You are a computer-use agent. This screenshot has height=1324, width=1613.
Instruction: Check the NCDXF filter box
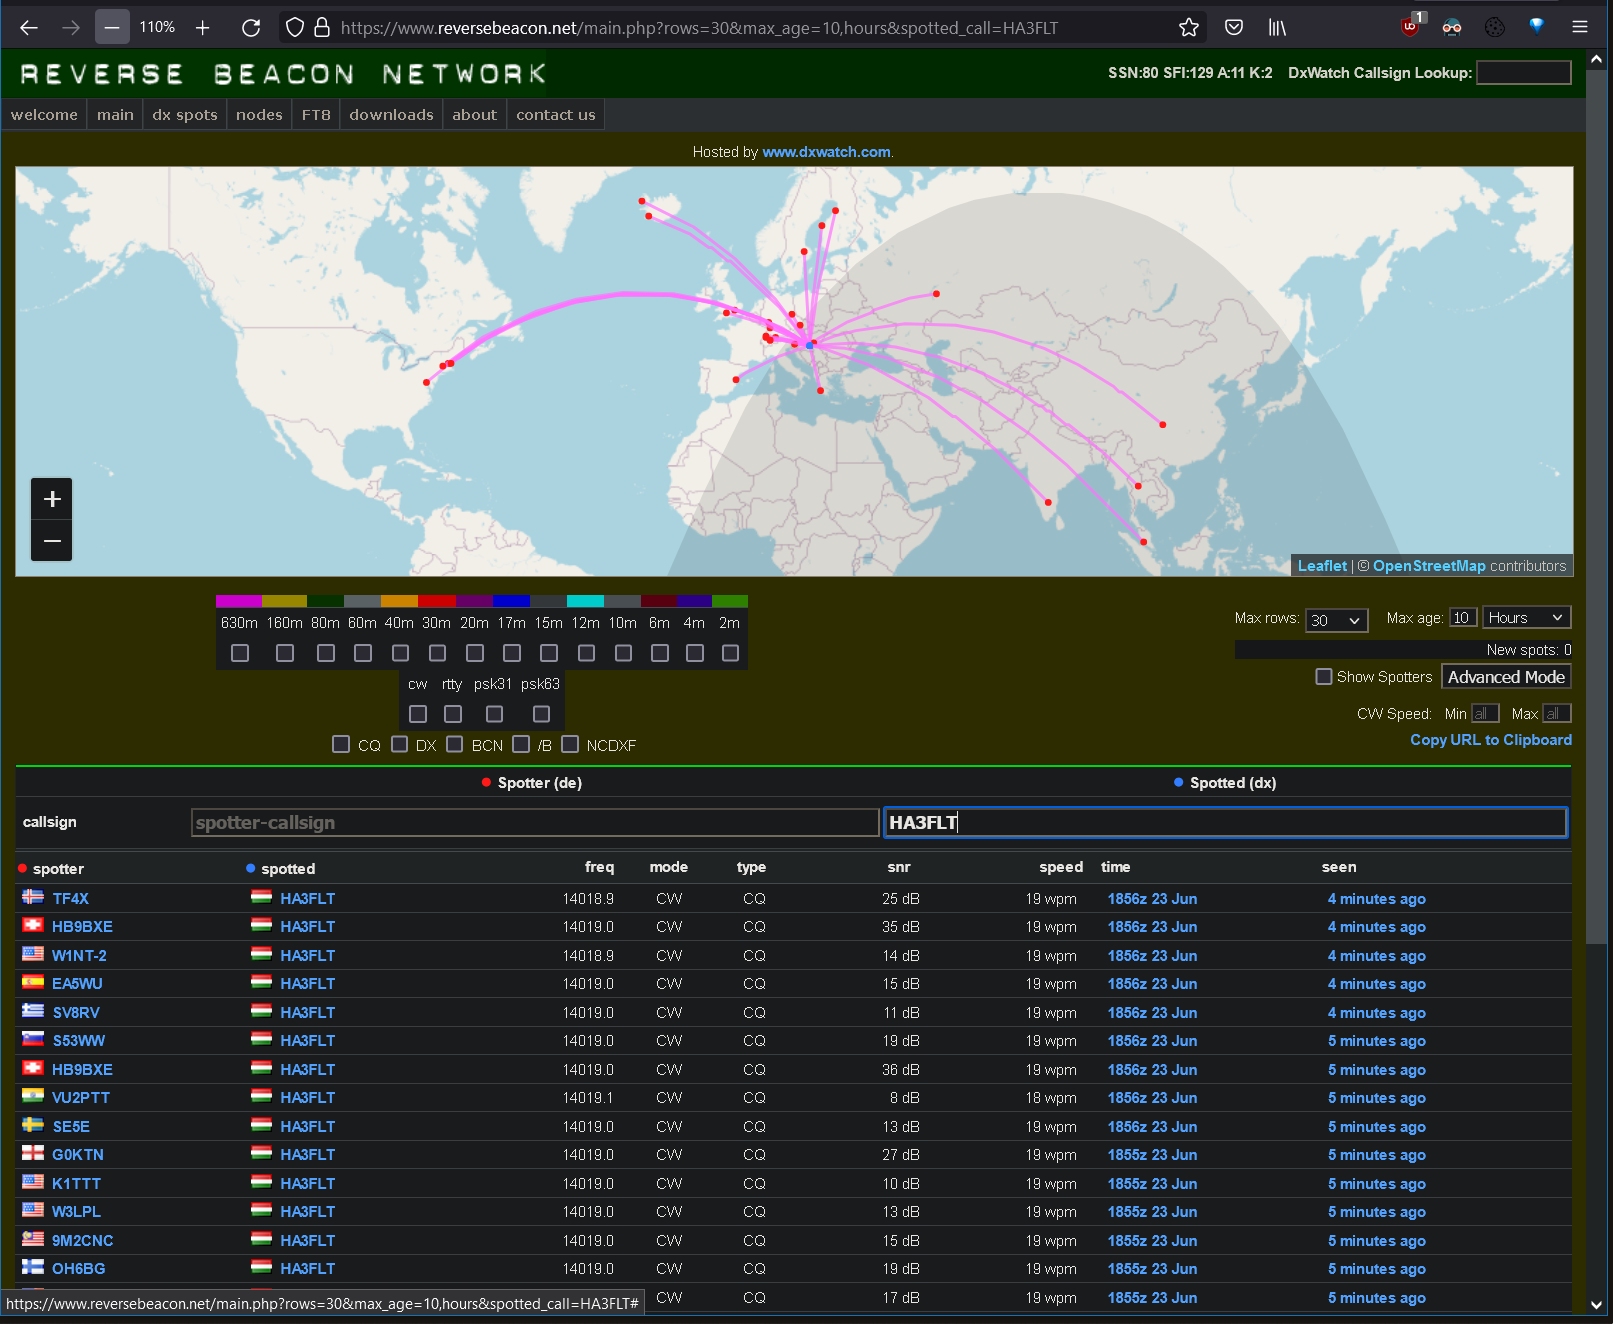[570, 744]
